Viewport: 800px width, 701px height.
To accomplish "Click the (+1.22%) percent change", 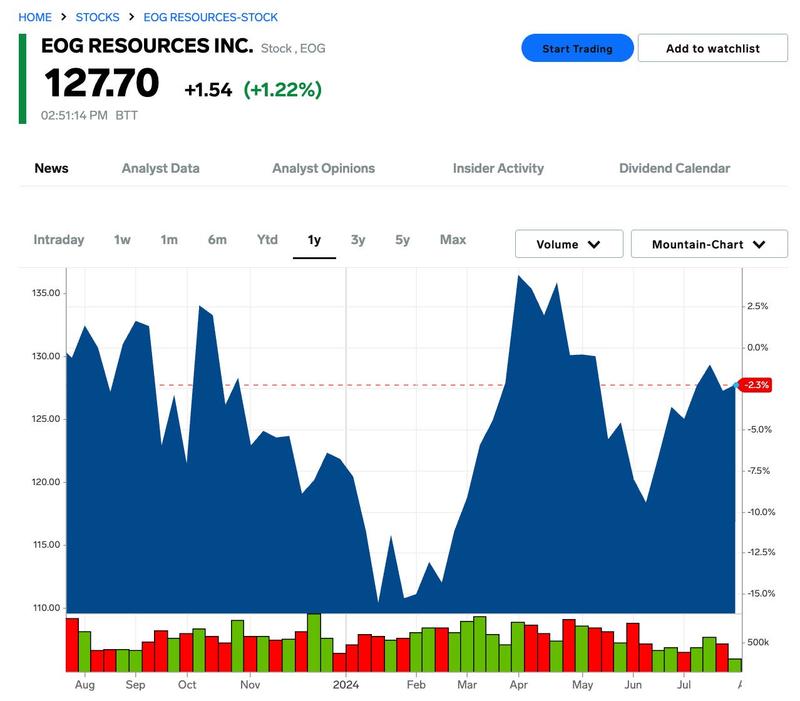I will 283,90.
